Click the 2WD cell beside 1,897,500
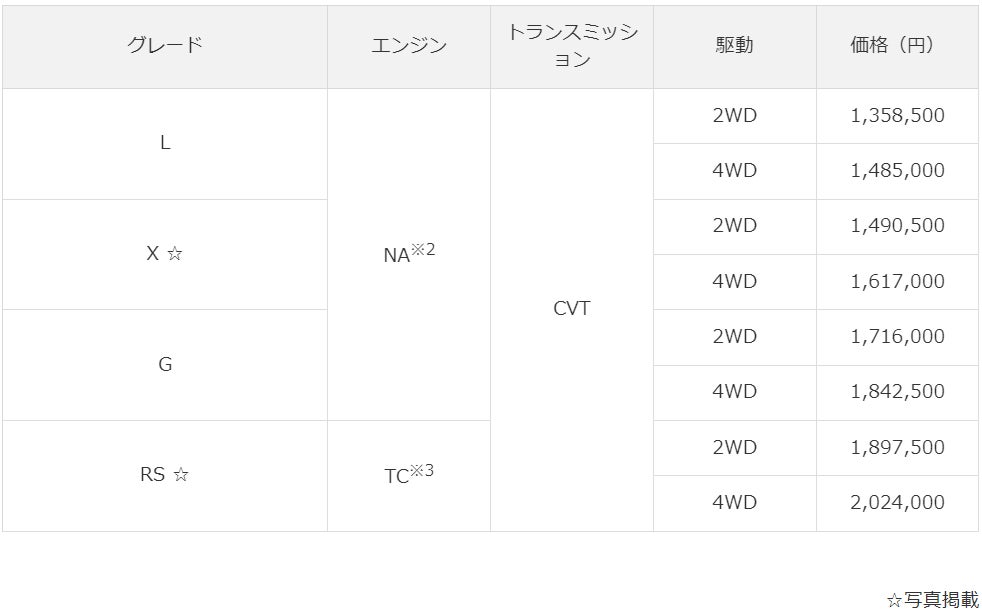 [x=734, y=447]
